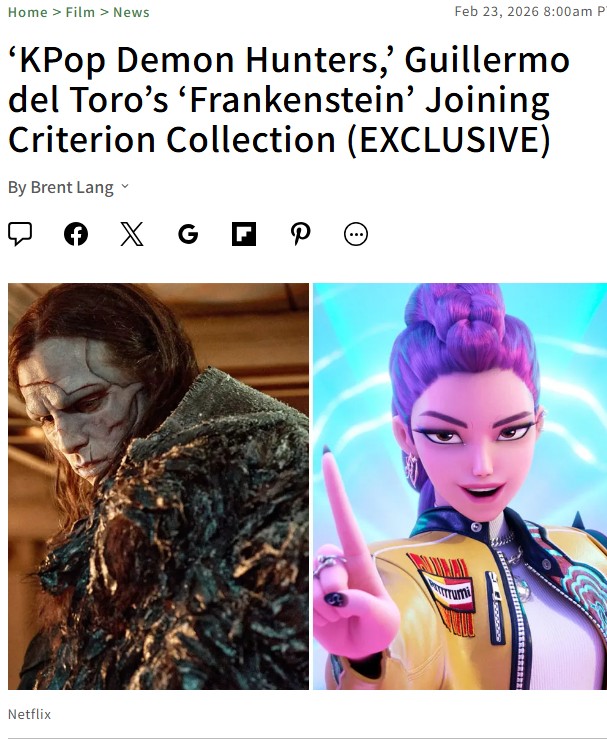This screenshot has width=607, height=740.
Task: Share the article to Flipboard
Action: pos(244,234)
